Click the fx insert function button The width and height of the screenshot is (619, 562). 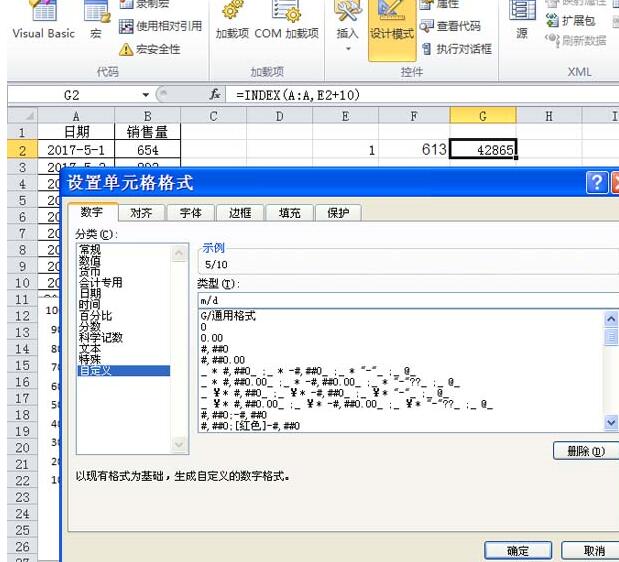click(x=215, y=95)
